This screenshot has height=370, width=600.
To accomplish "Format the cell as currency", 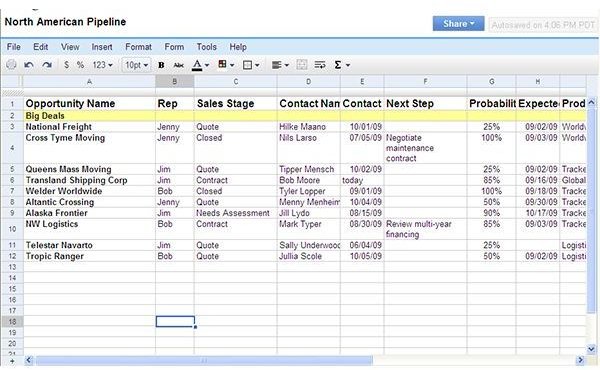I will pyautogui.click(x=67, y=65).
